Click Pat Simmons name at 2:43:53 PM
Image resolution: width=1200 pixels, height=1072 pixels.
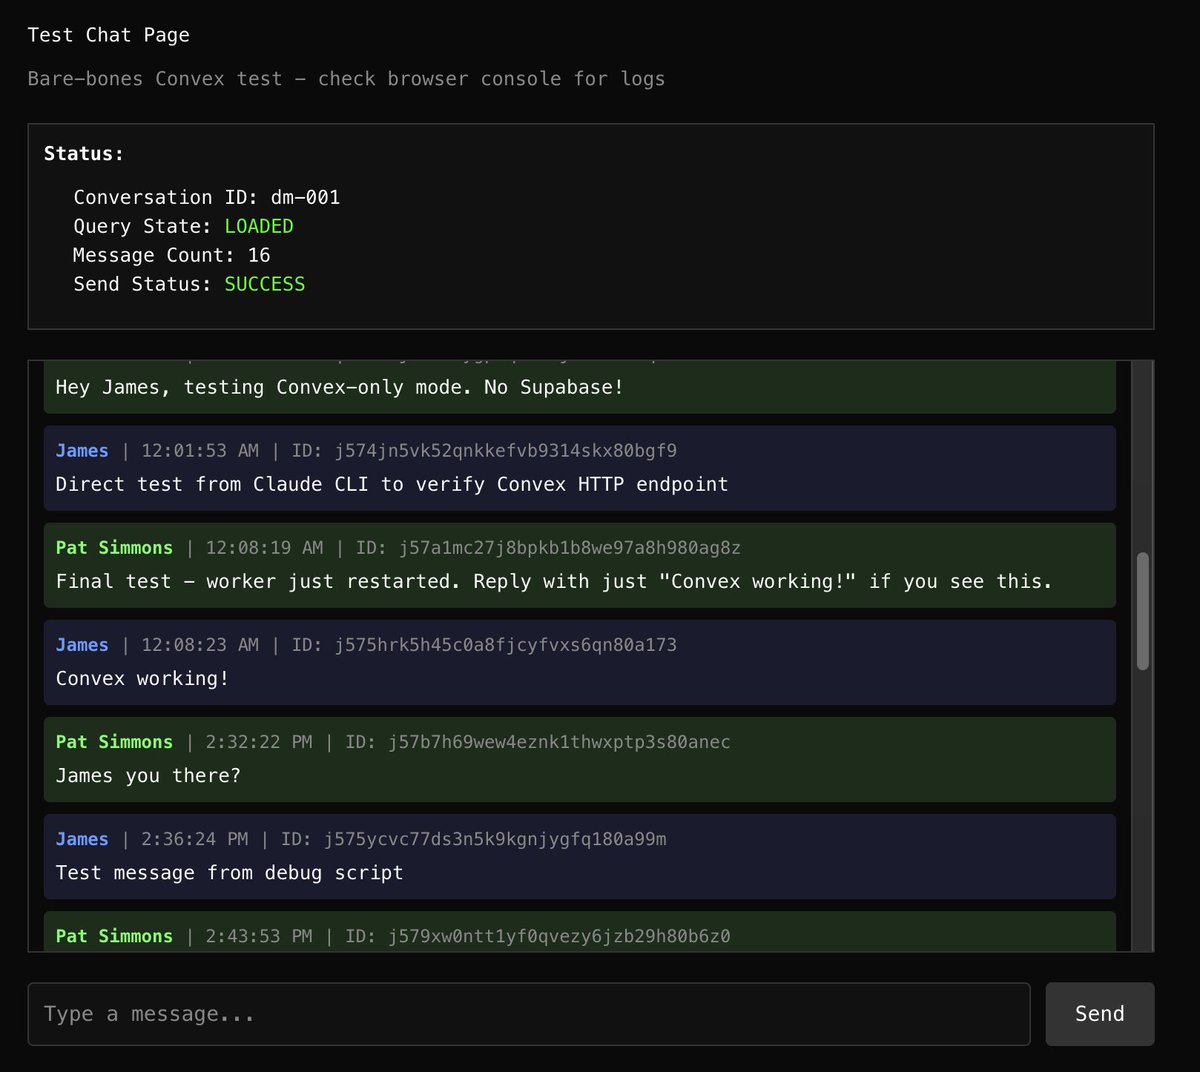(x=114, y=936)
